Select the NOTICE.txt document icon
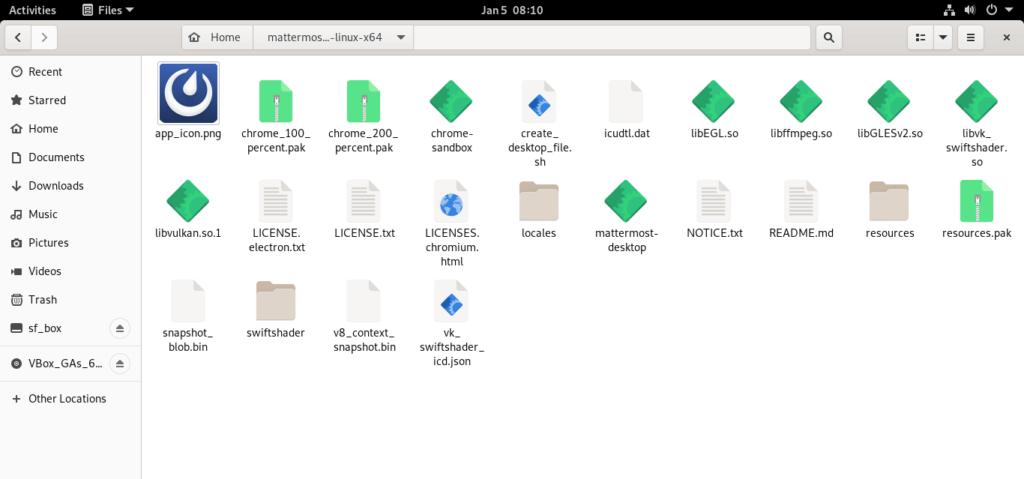 point(714,201)
